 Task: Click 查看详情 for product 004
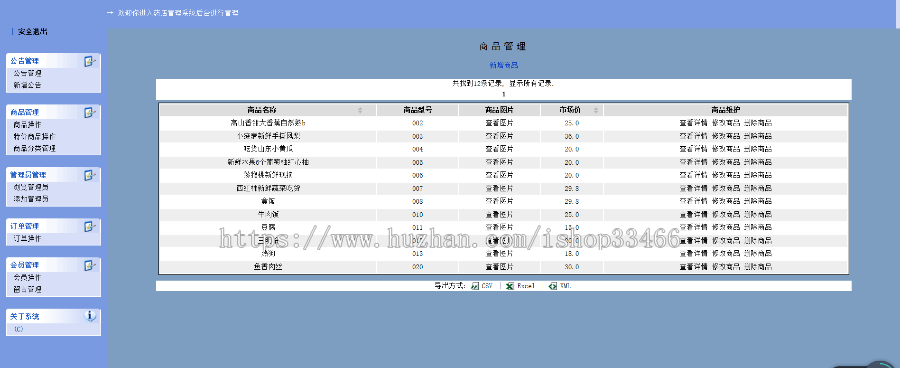pos(693,149)
